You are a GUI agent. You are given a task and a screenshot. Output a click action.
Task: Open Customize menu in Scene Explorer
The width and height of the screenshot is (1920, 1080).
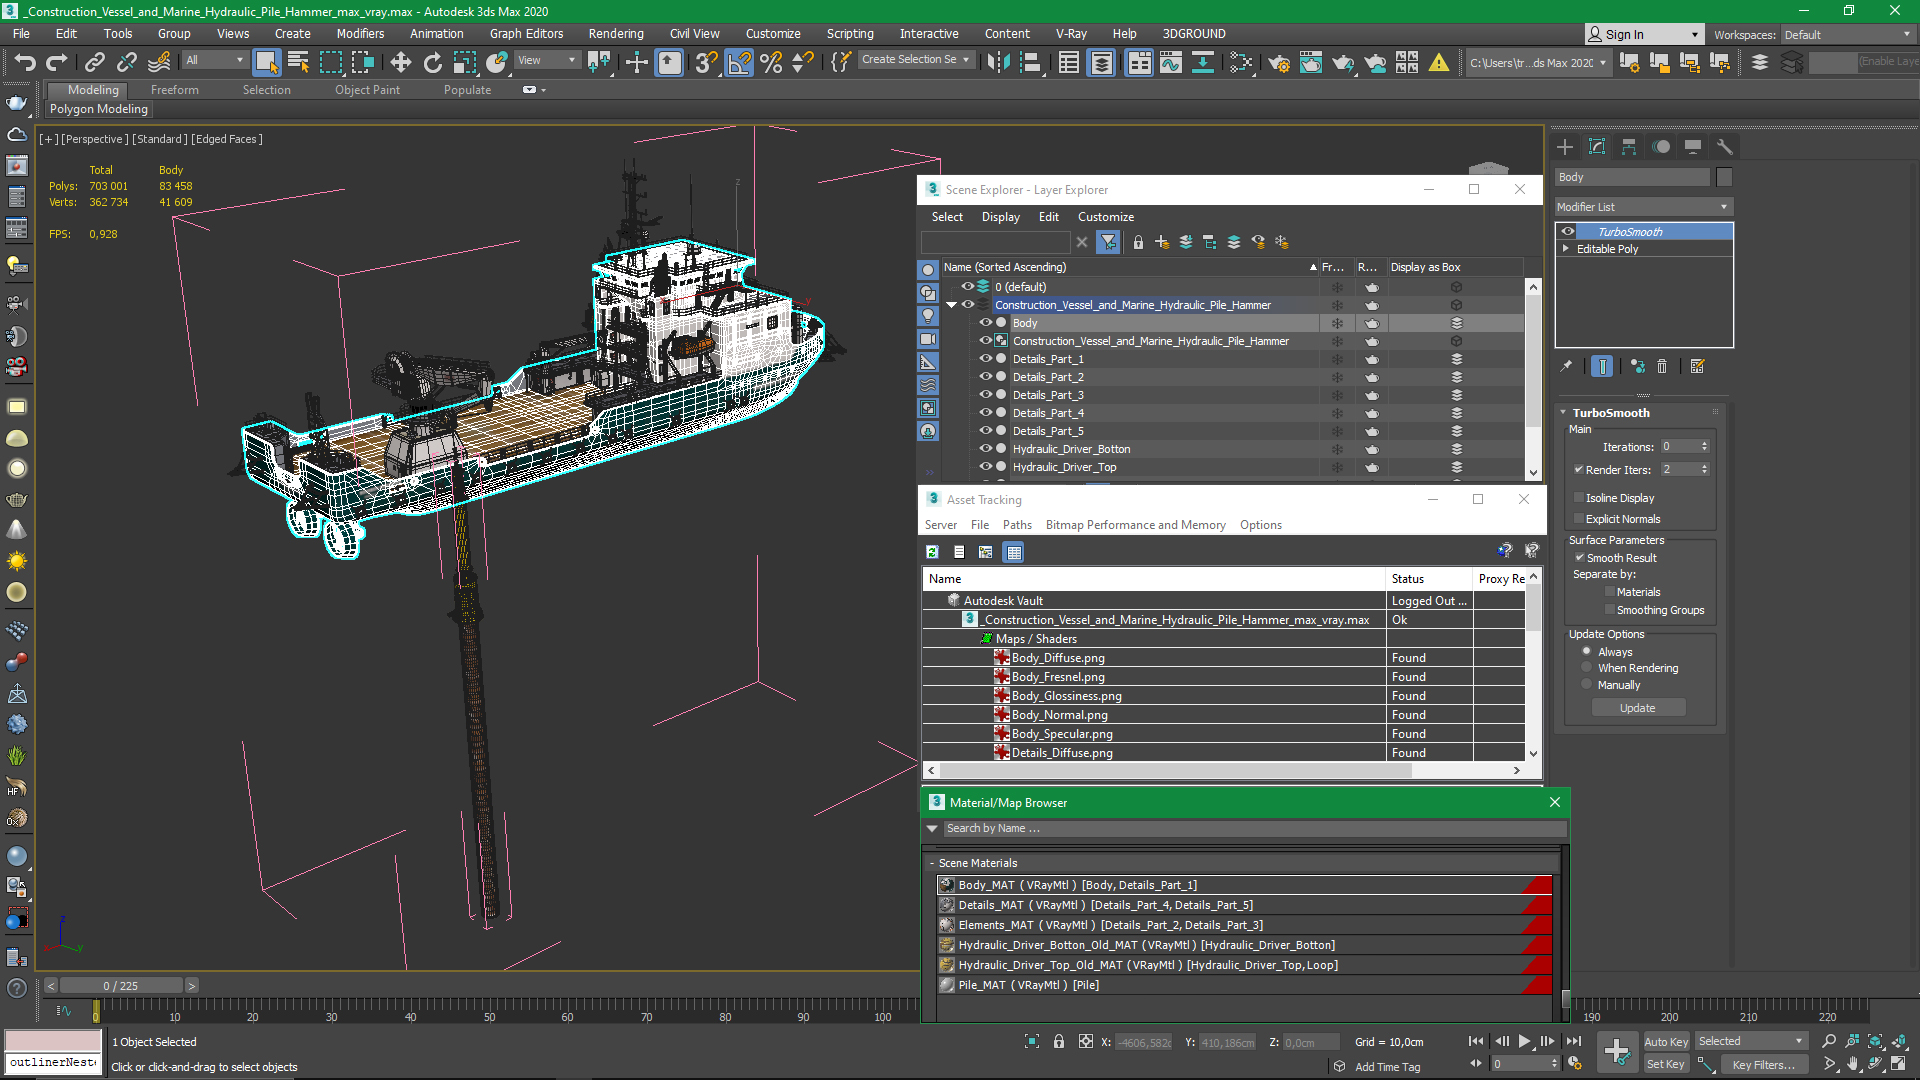tap(1105, 216)
